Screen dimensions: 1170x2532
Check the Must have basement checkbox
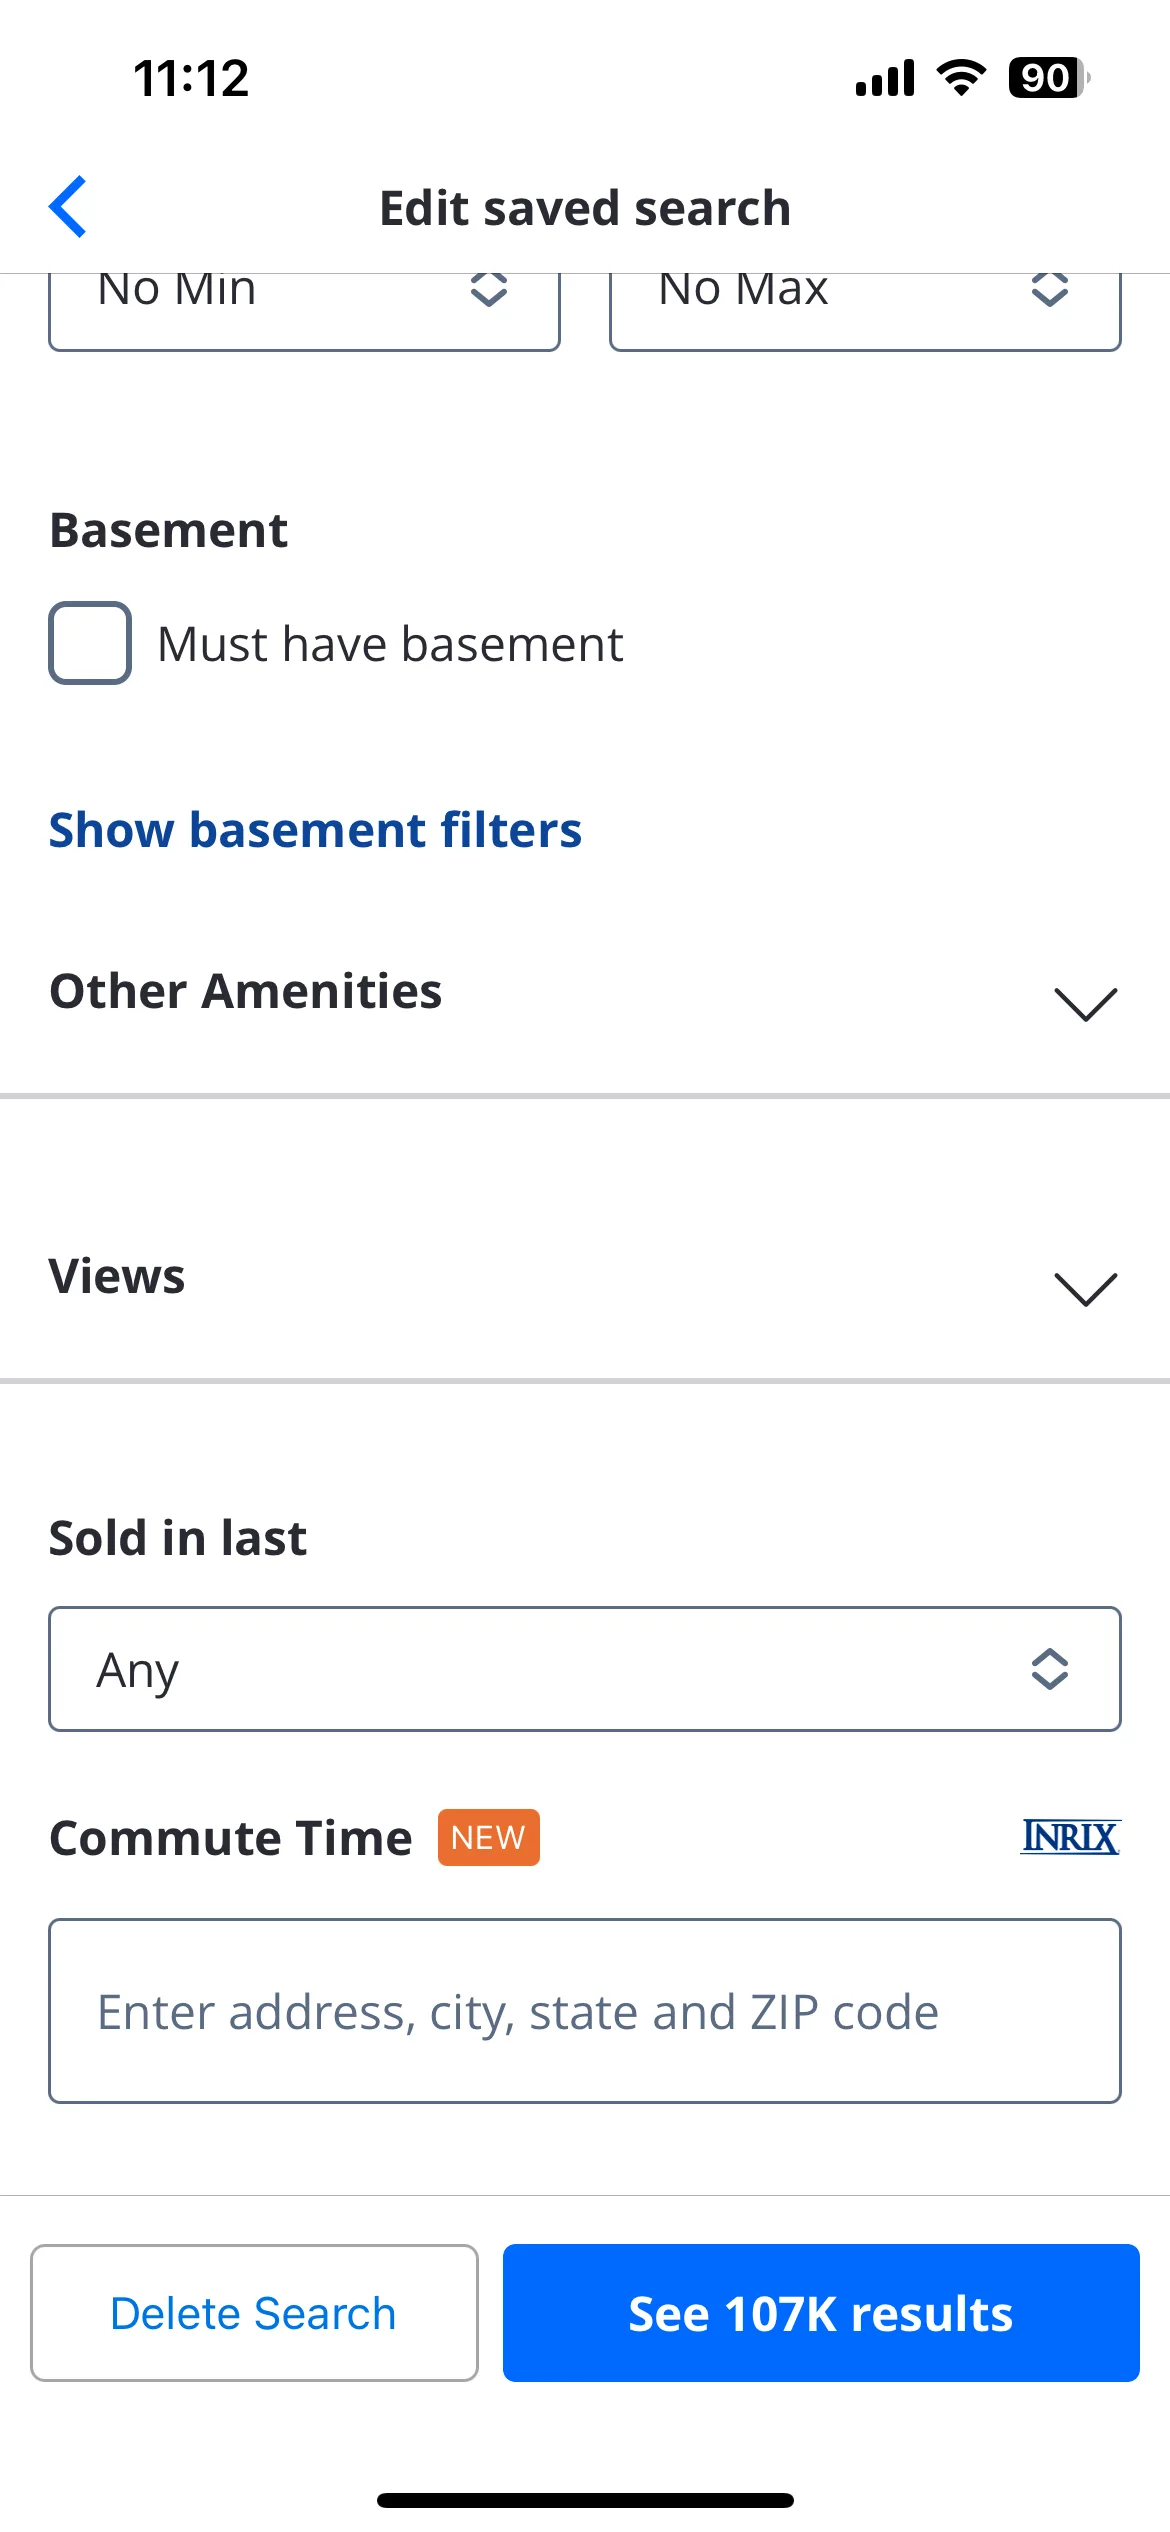pyautogui.click(x=90, y=643)
